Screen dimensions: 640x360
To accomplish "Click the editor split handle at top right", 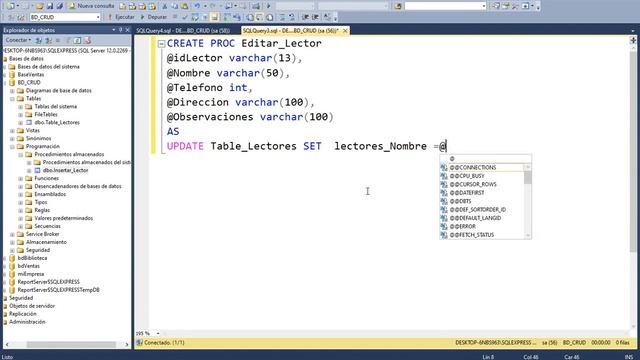I will (633, 40).
